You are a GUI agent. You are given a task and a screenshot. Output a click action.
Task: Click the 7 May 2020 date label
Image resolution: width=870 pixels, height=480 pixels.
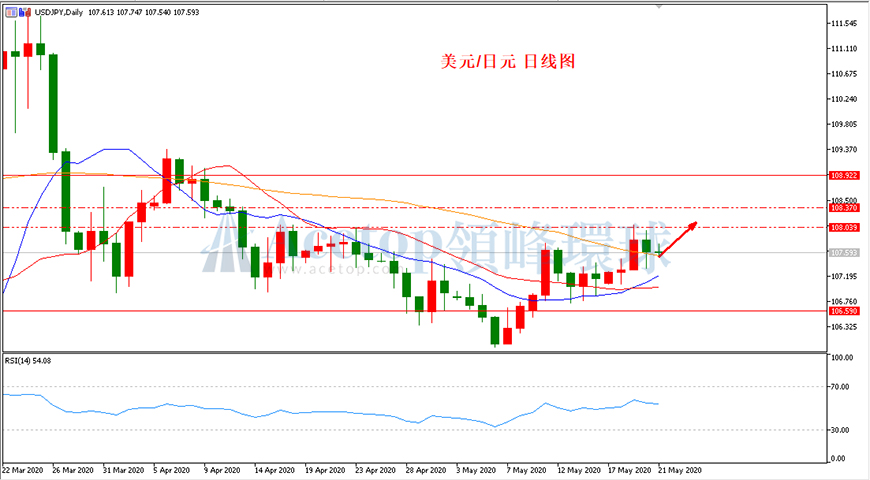point(527,471)
